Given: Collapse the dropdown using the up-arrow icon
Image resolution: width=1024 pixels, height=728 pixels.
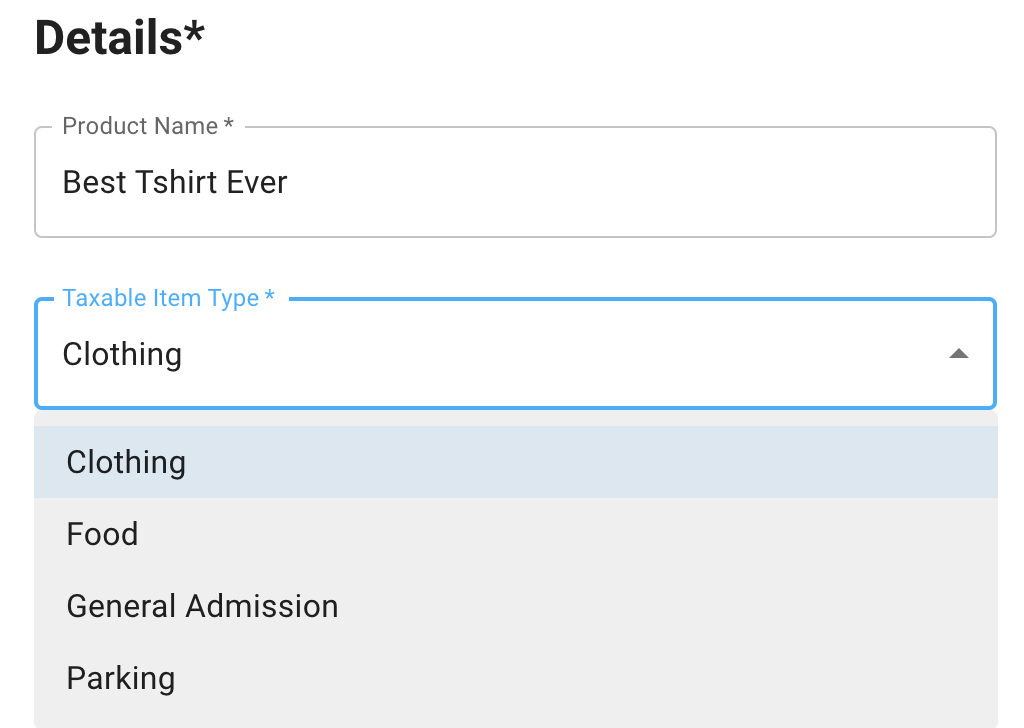Looking at the screenshot, I should 958,354.
